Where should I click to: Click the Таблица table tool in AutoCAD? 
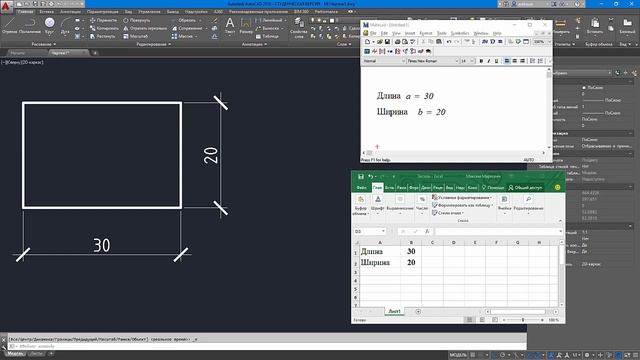pyautogui.click(x=267, y=36)
